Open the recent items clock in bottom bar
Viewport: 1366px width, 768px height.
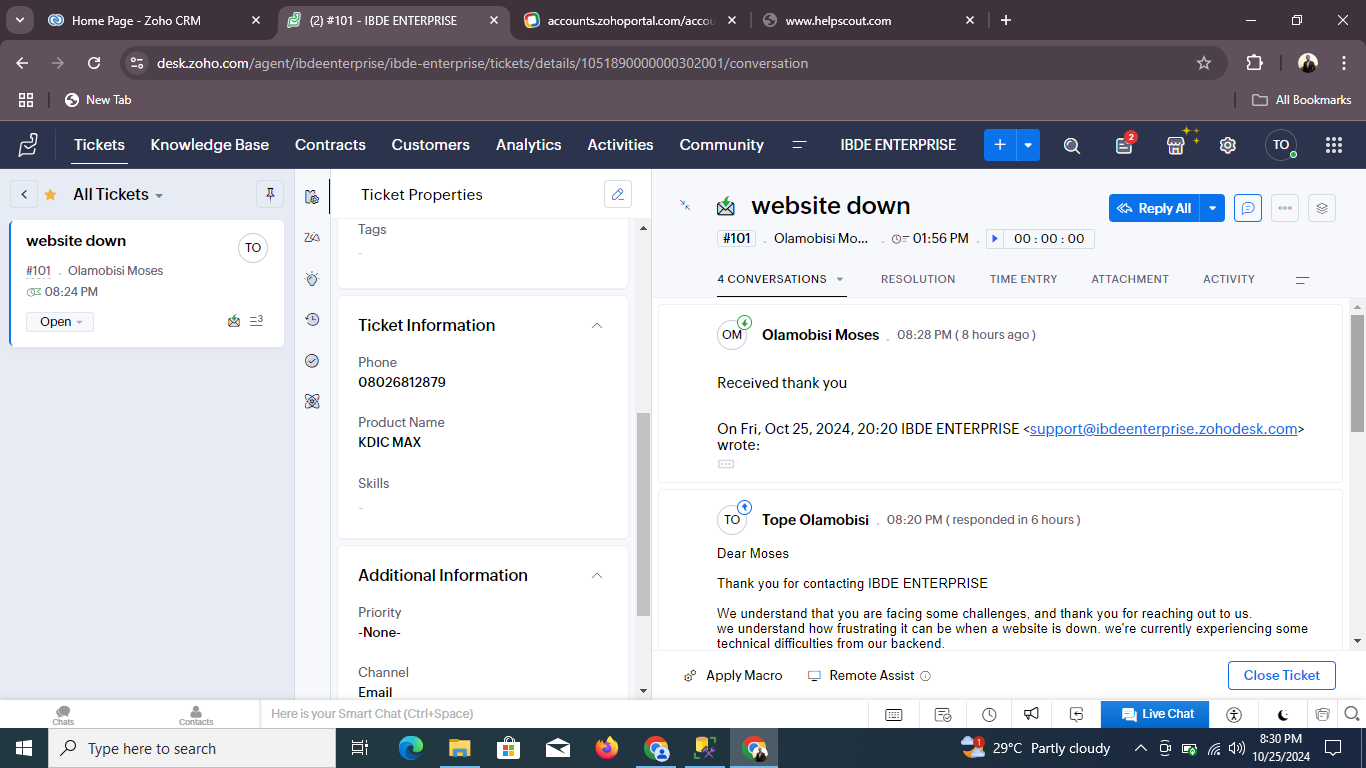tap(989, 714)
